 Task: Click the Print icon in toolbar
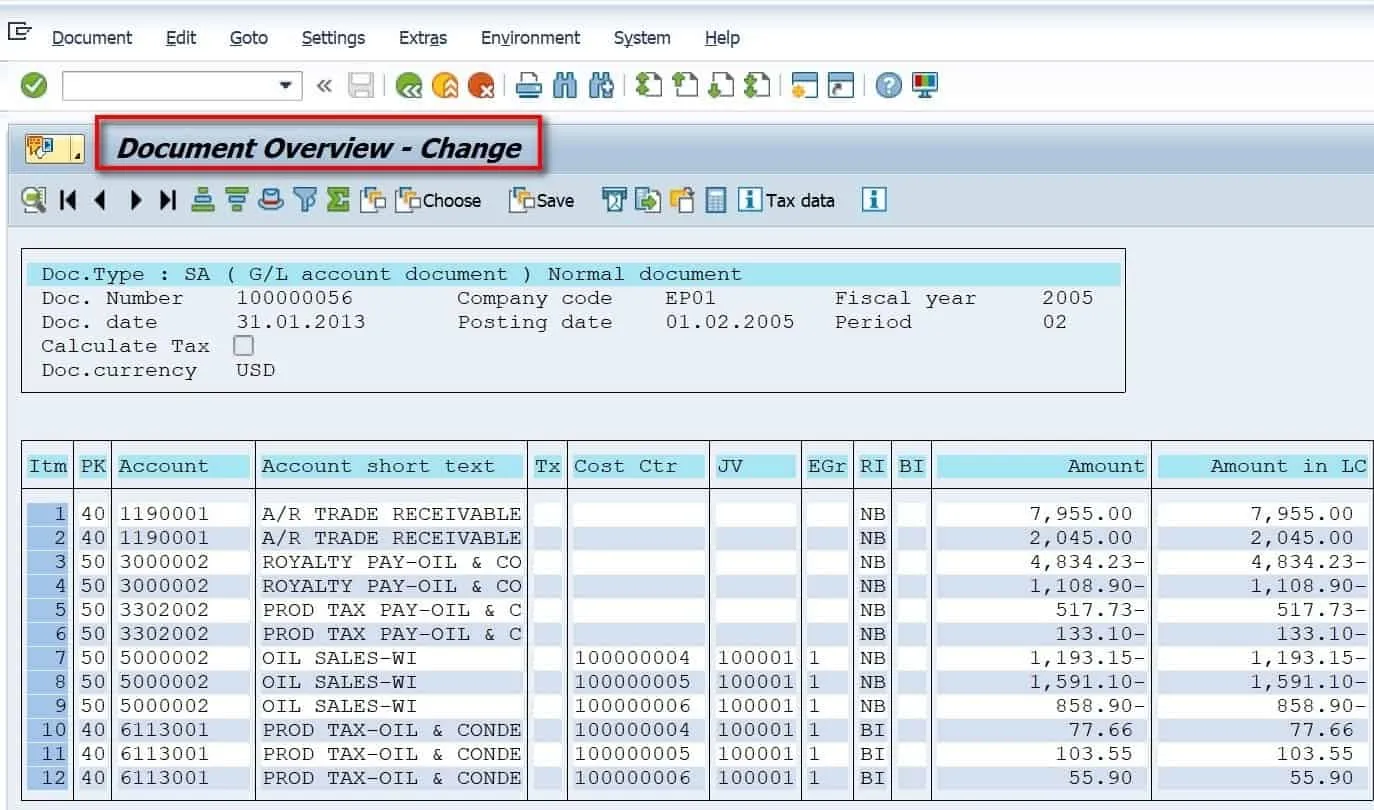[x=529, y=86]
